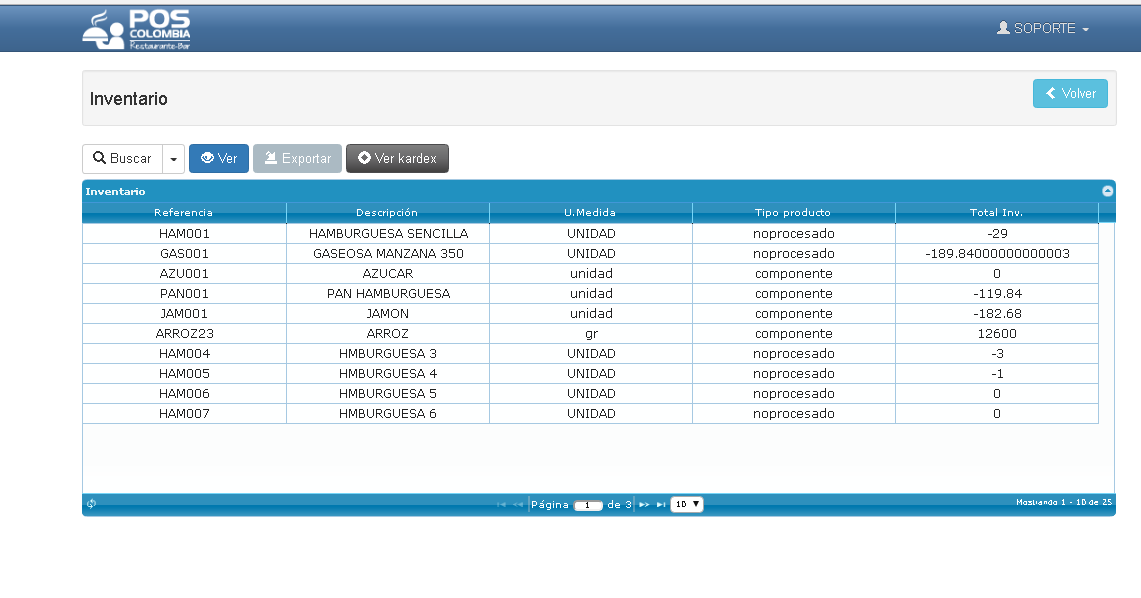The image size is (1141, 598).
Task: Click the -29 total cell
Action: pos(997,234)
